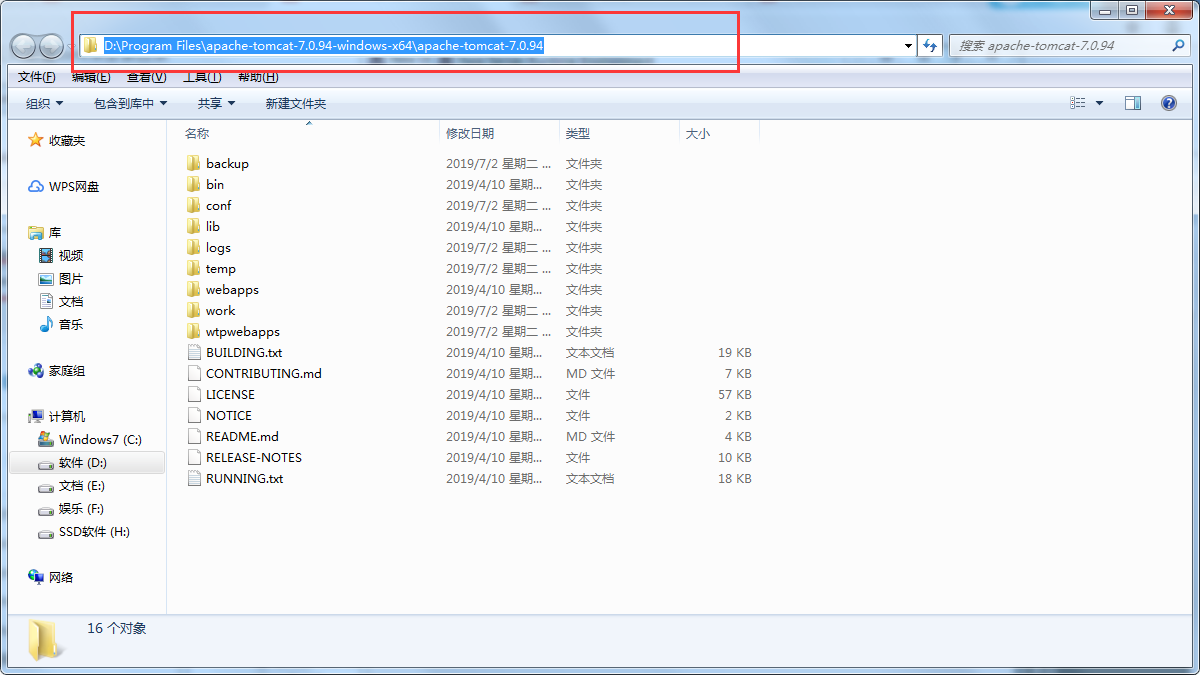
Task: Open the 视频 library
Action: tap(62, 255)
